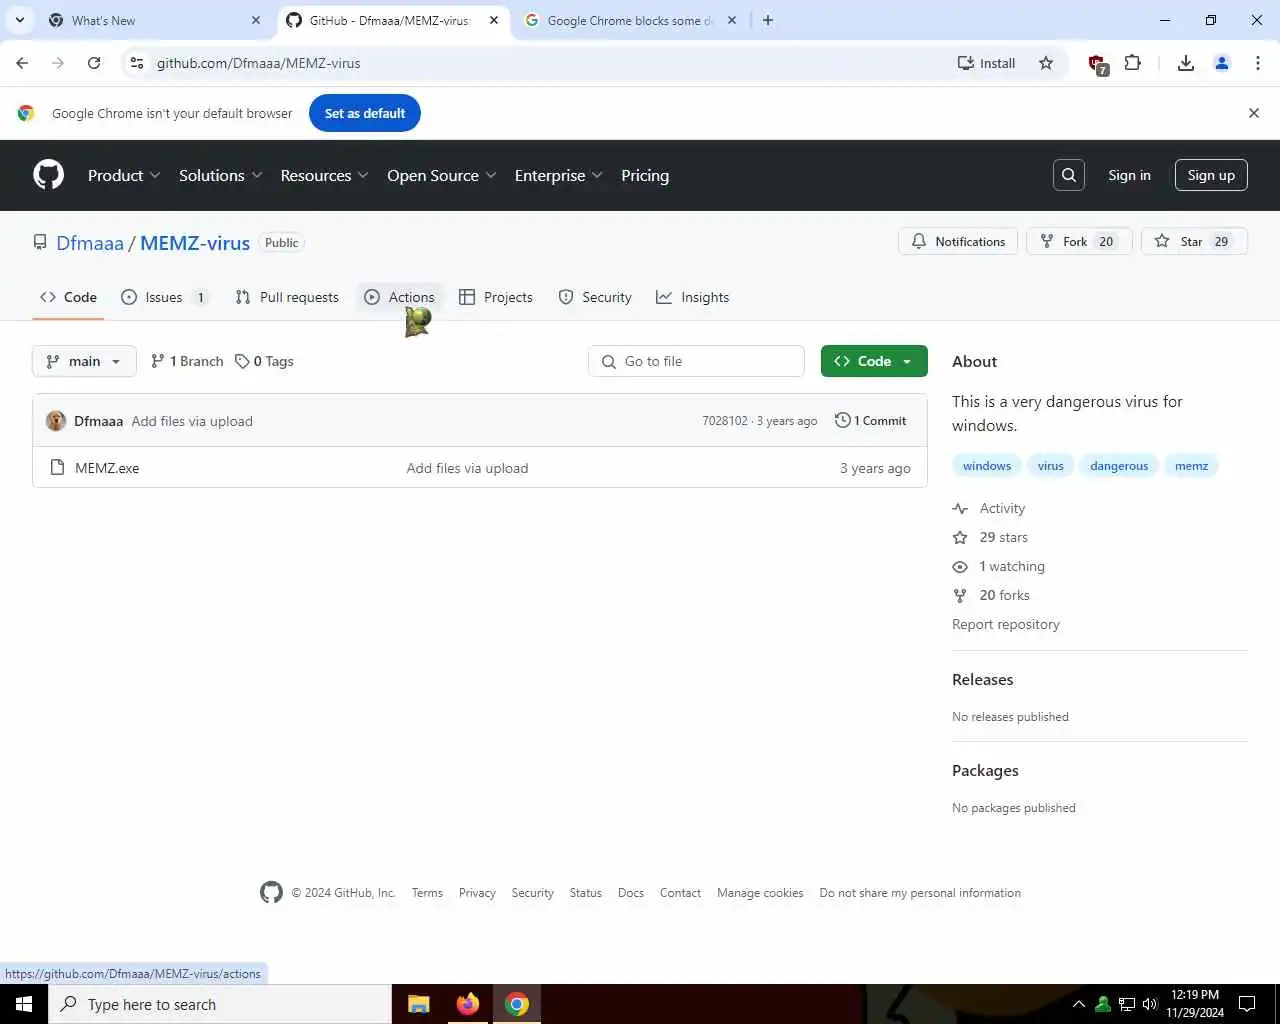The height and width of the screenshot is (1024, 1280).
Task: Dismiss the default browser banner
Action: pos(1254,113)
